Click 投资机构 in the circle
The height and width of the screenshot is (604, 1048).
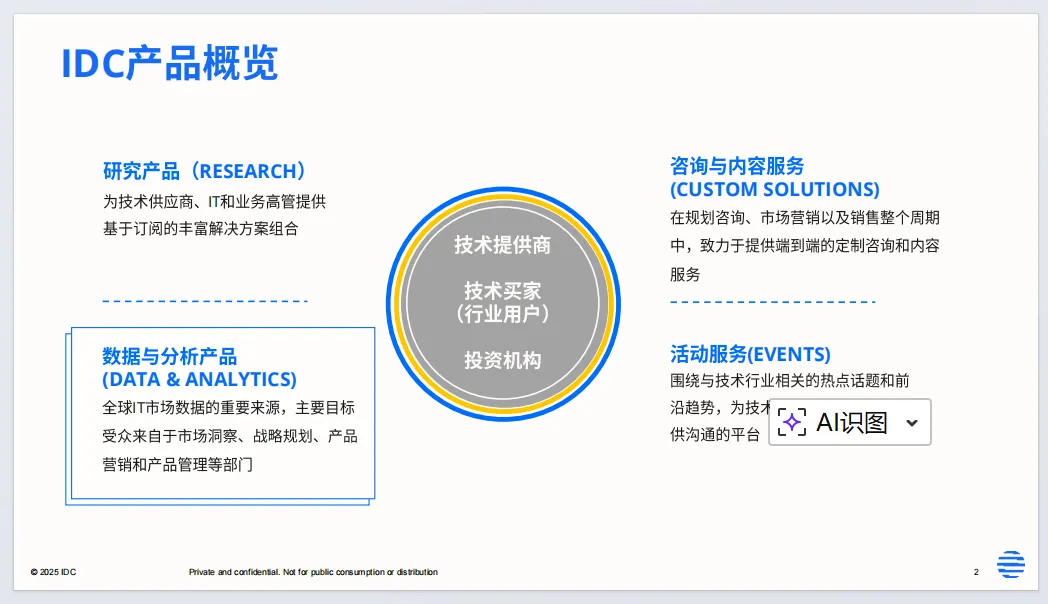503,361
